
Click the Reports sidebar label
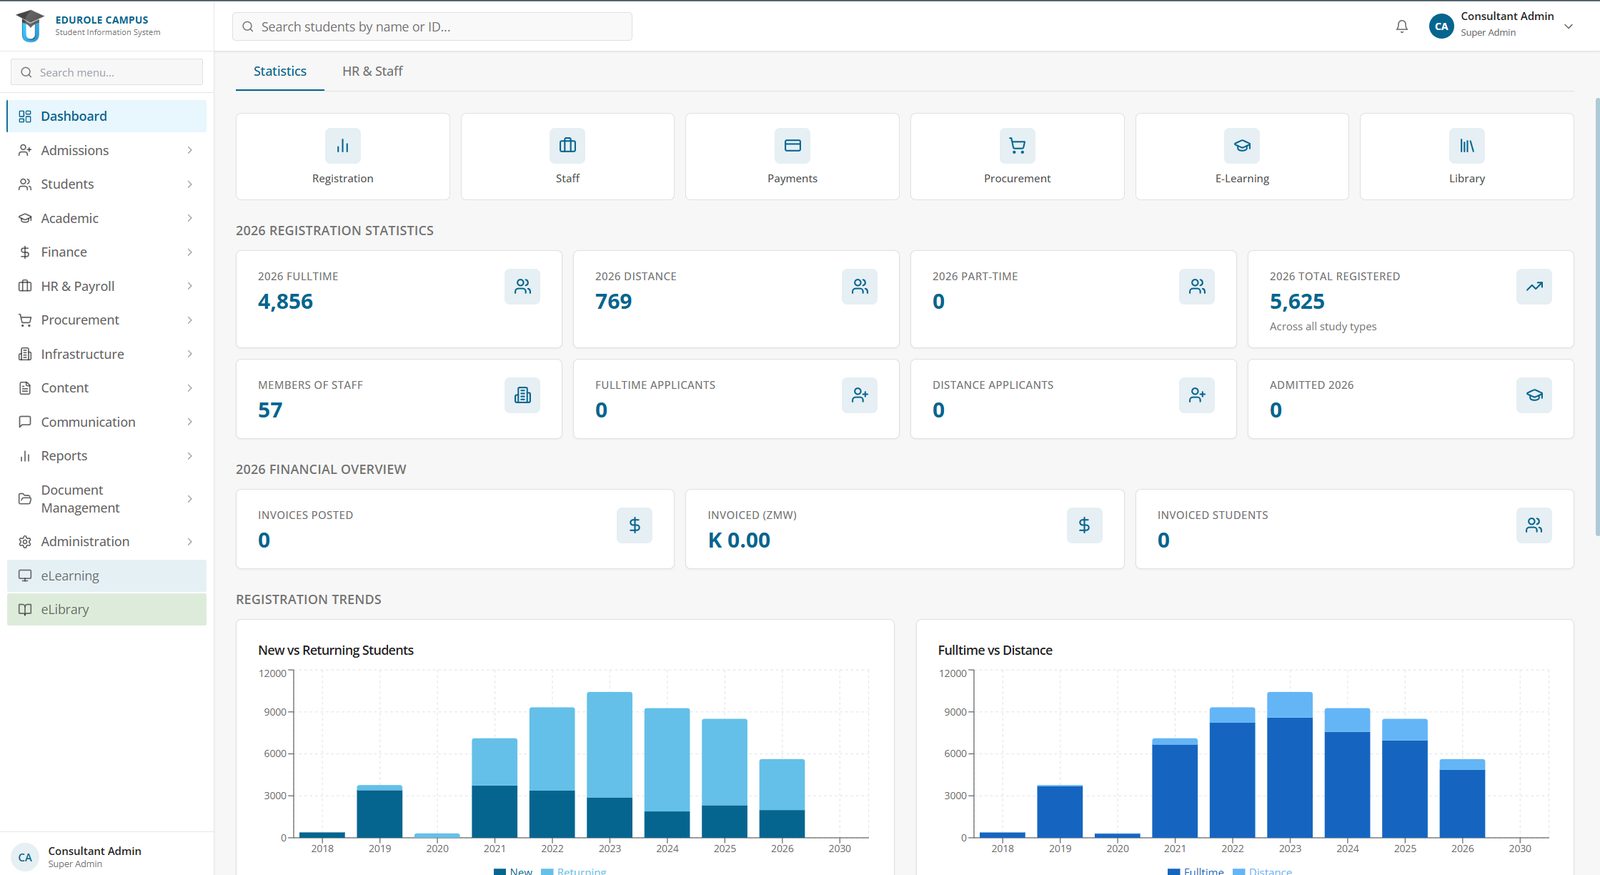coord(64,457)
